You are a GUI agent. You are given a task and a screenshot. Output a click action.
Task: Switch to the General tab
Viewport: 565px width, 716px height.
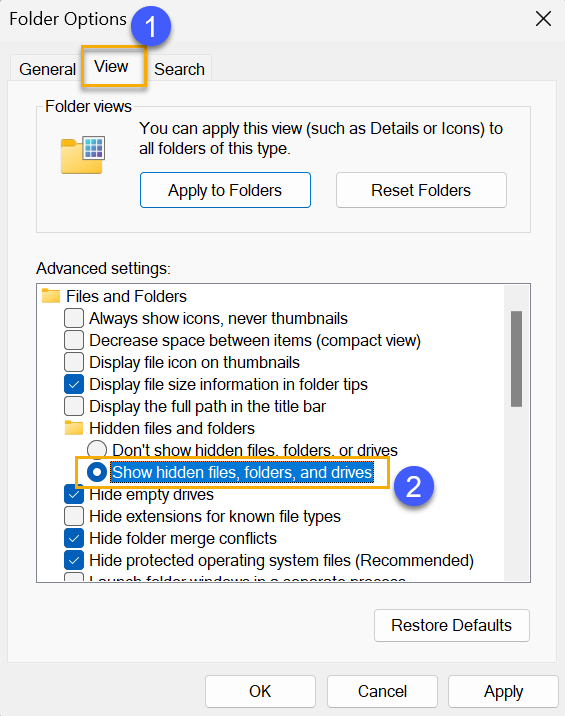coord(47,69)
